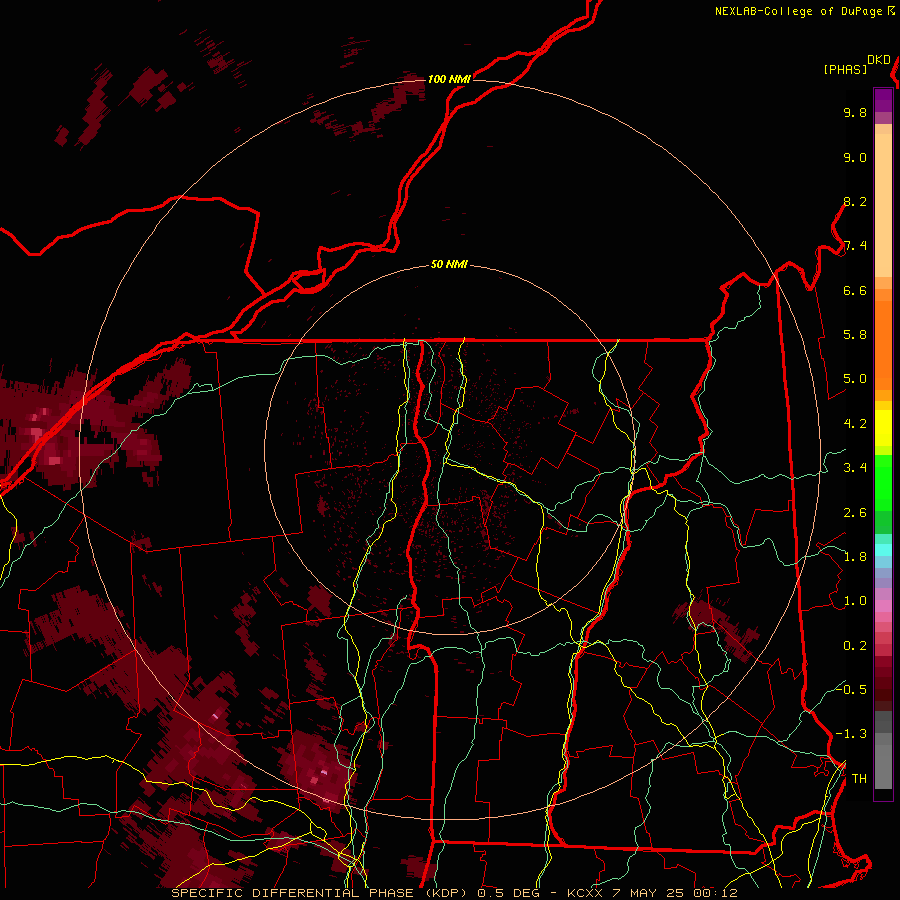Click the 9.0 value on the scale

click(855, 157)
